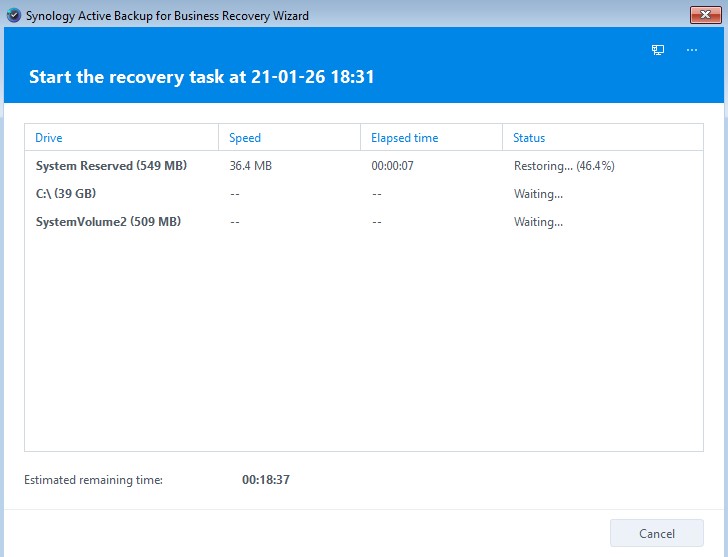Click the 36.4 MB speed value
728x557 pixels.
pyautogui.click(x=251, y=166)
